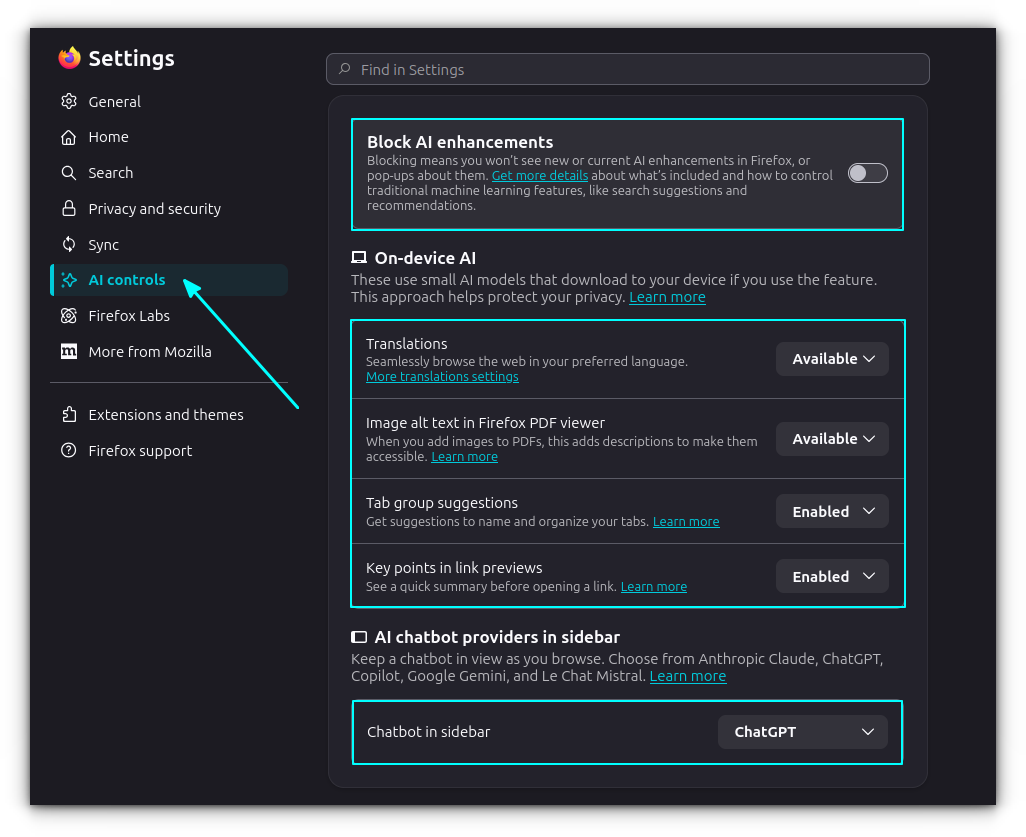Click the Home house icon

(69, 137)
